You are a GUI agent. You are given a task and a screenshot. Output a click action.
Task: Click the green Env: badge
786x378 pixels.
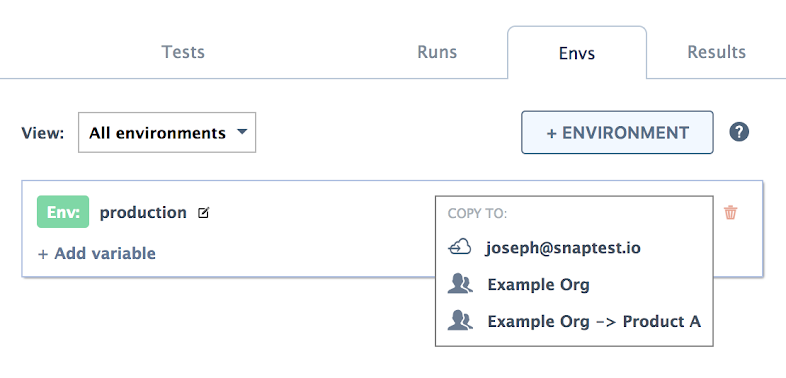pos(63,212)
